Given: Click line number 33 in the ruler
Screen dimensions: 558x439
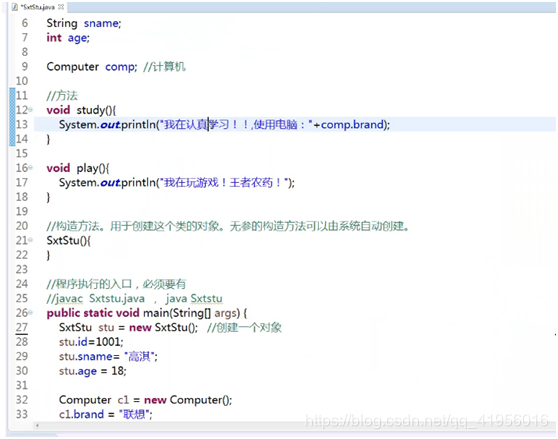Looking at the screenshot, I should tap(22, 414).
